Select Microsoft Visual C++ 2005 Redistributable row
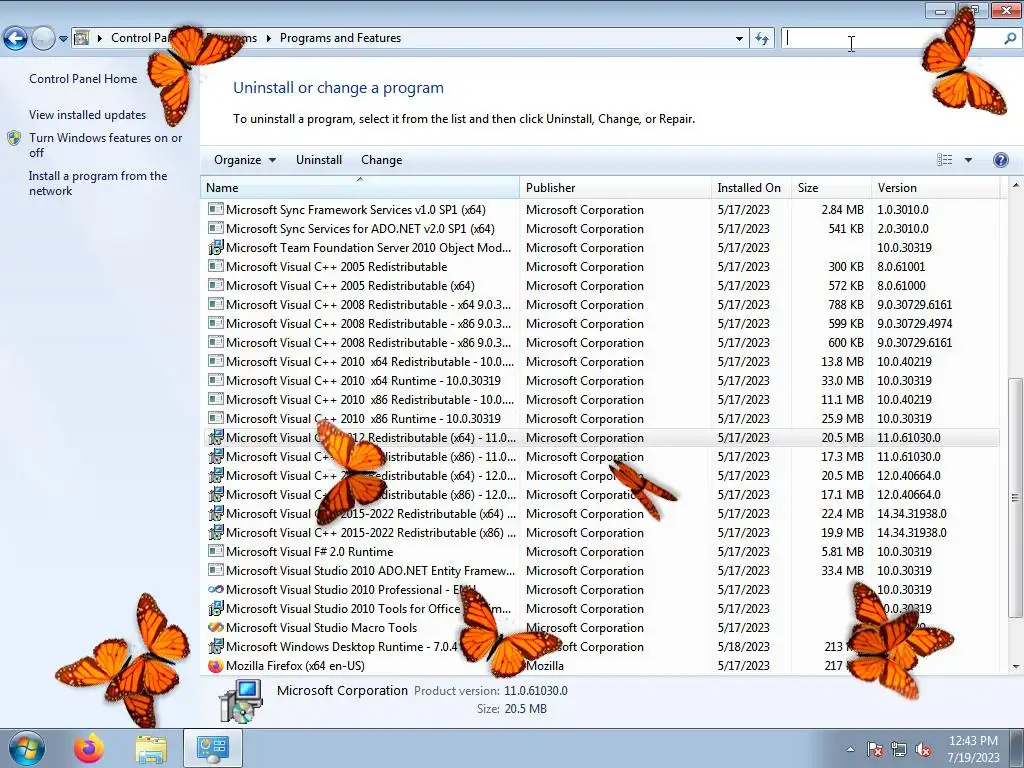The width and height of the screenshot is (1024, 768). tap(600, 267)
